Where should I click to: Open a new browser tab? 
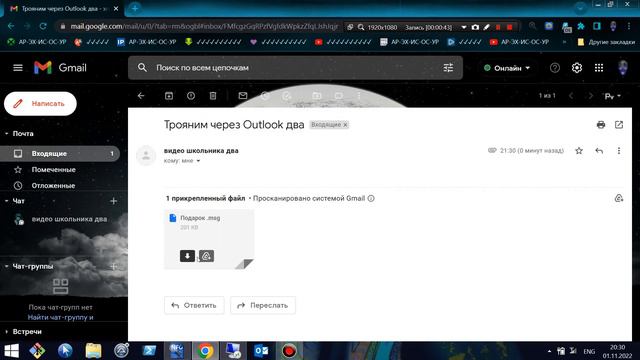click(135, 8)
